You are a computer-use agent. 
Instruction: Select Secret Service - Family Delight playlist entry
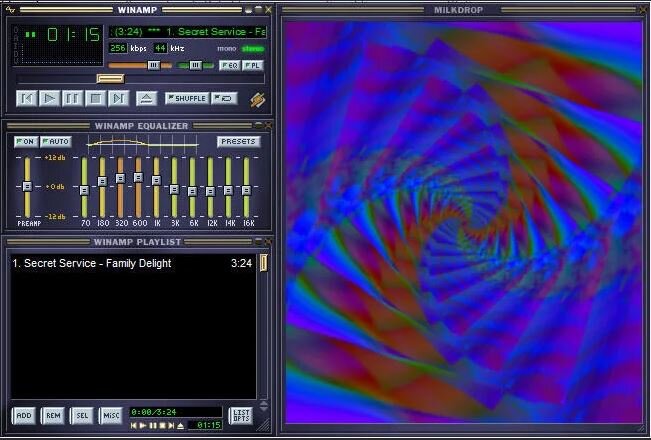132,263
